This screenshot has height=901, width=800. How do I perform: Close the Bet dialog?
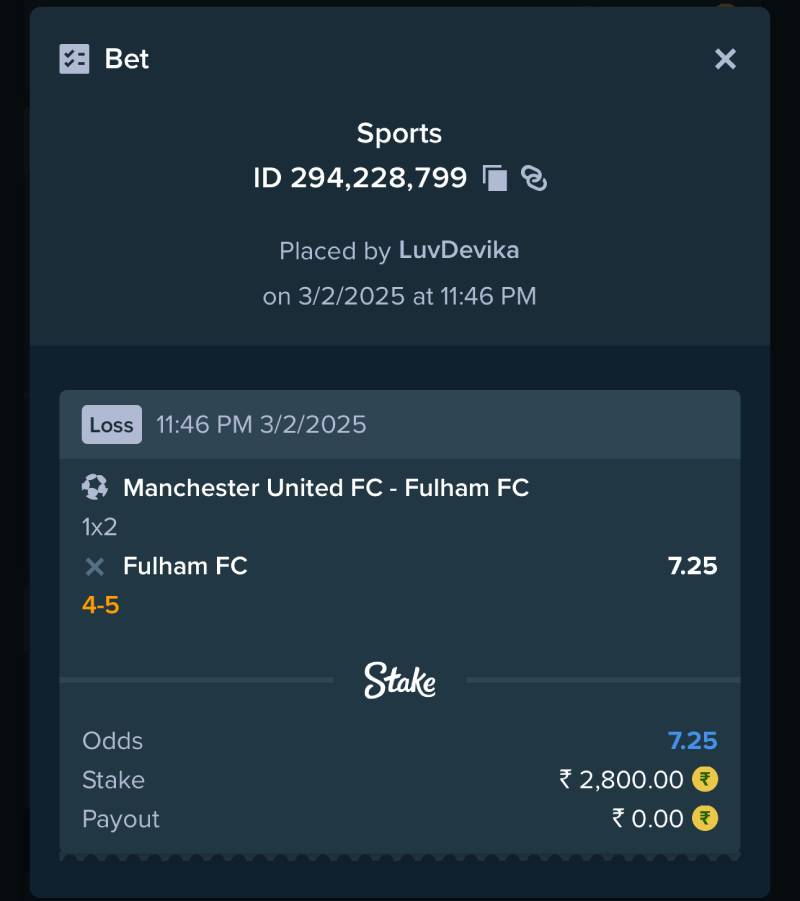tap(725, 59)
